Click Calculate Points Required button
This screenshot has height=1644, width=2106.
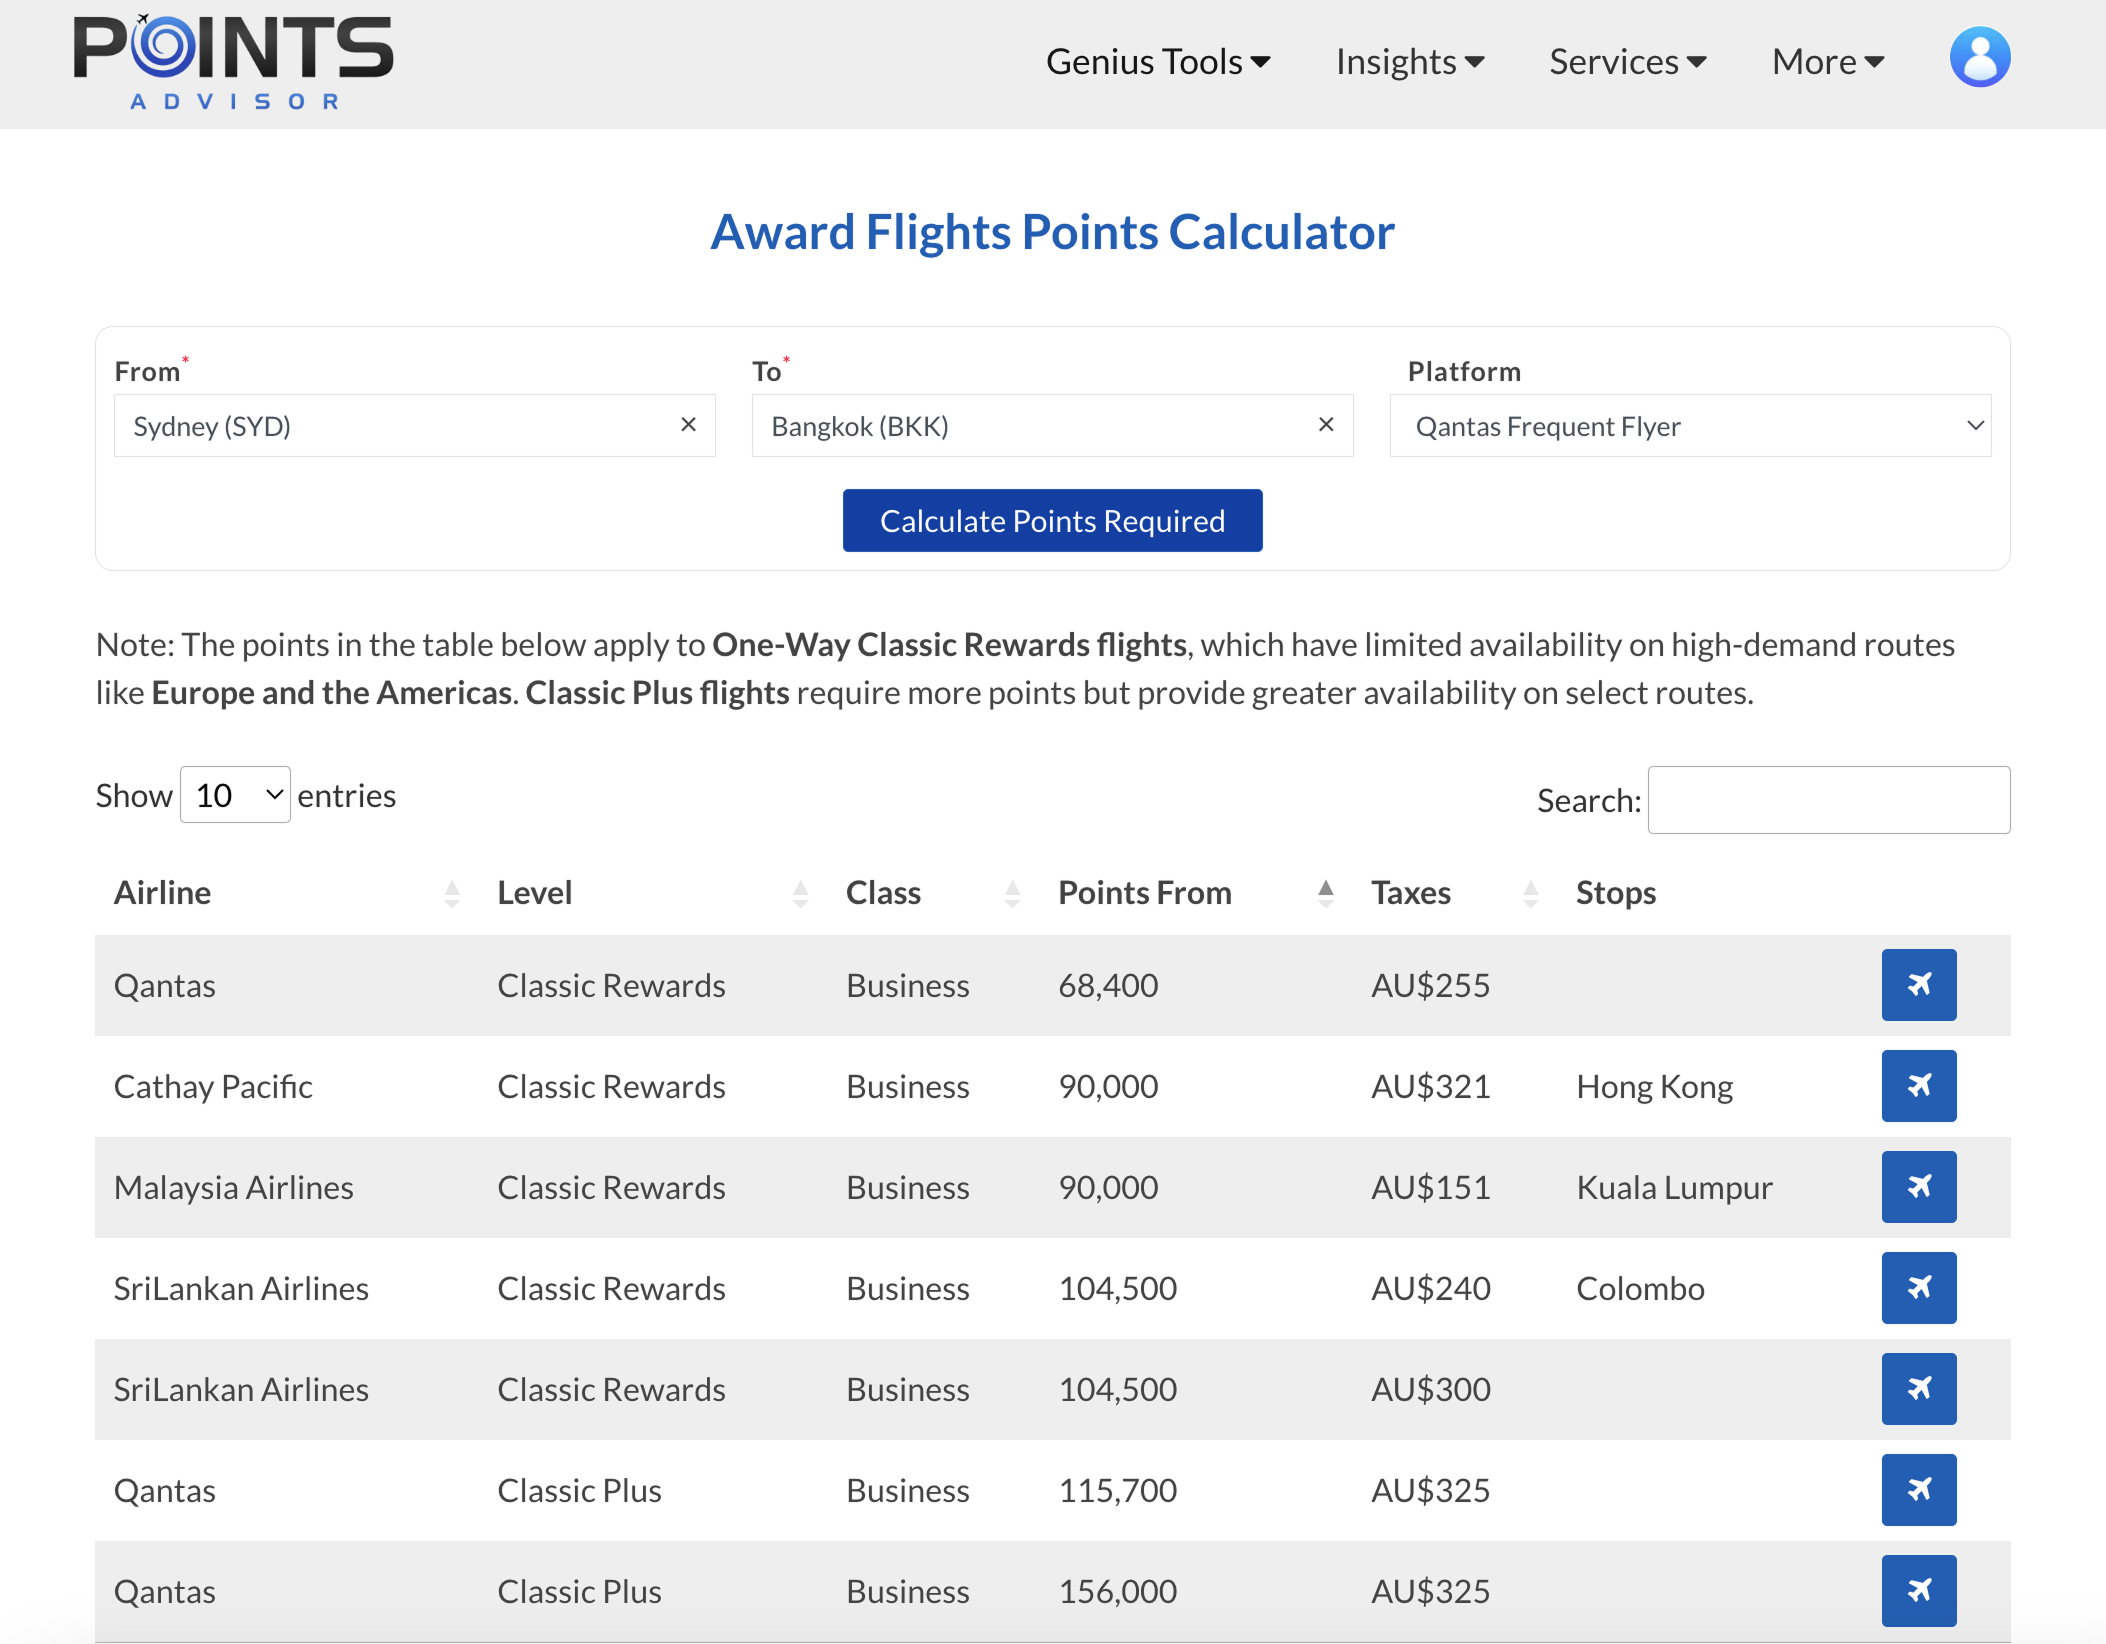[1052, 521]
